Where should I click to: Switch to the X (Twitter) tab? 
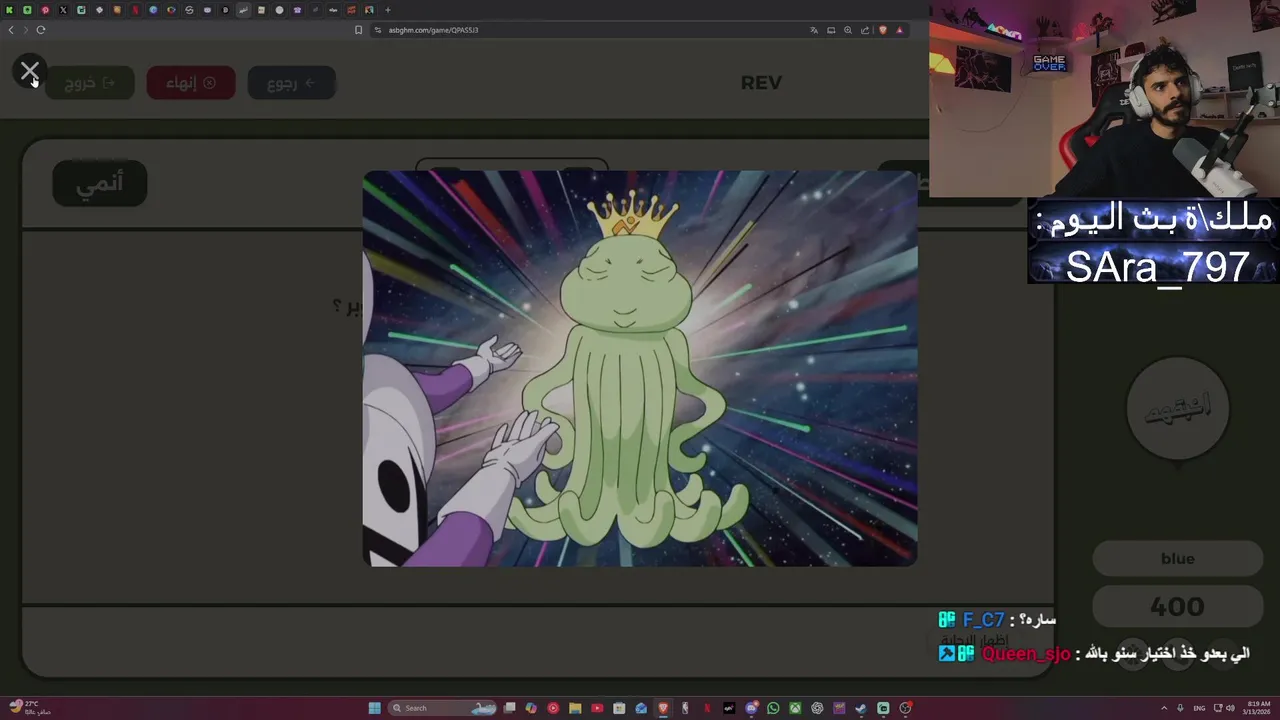click(x=63, y=10)
